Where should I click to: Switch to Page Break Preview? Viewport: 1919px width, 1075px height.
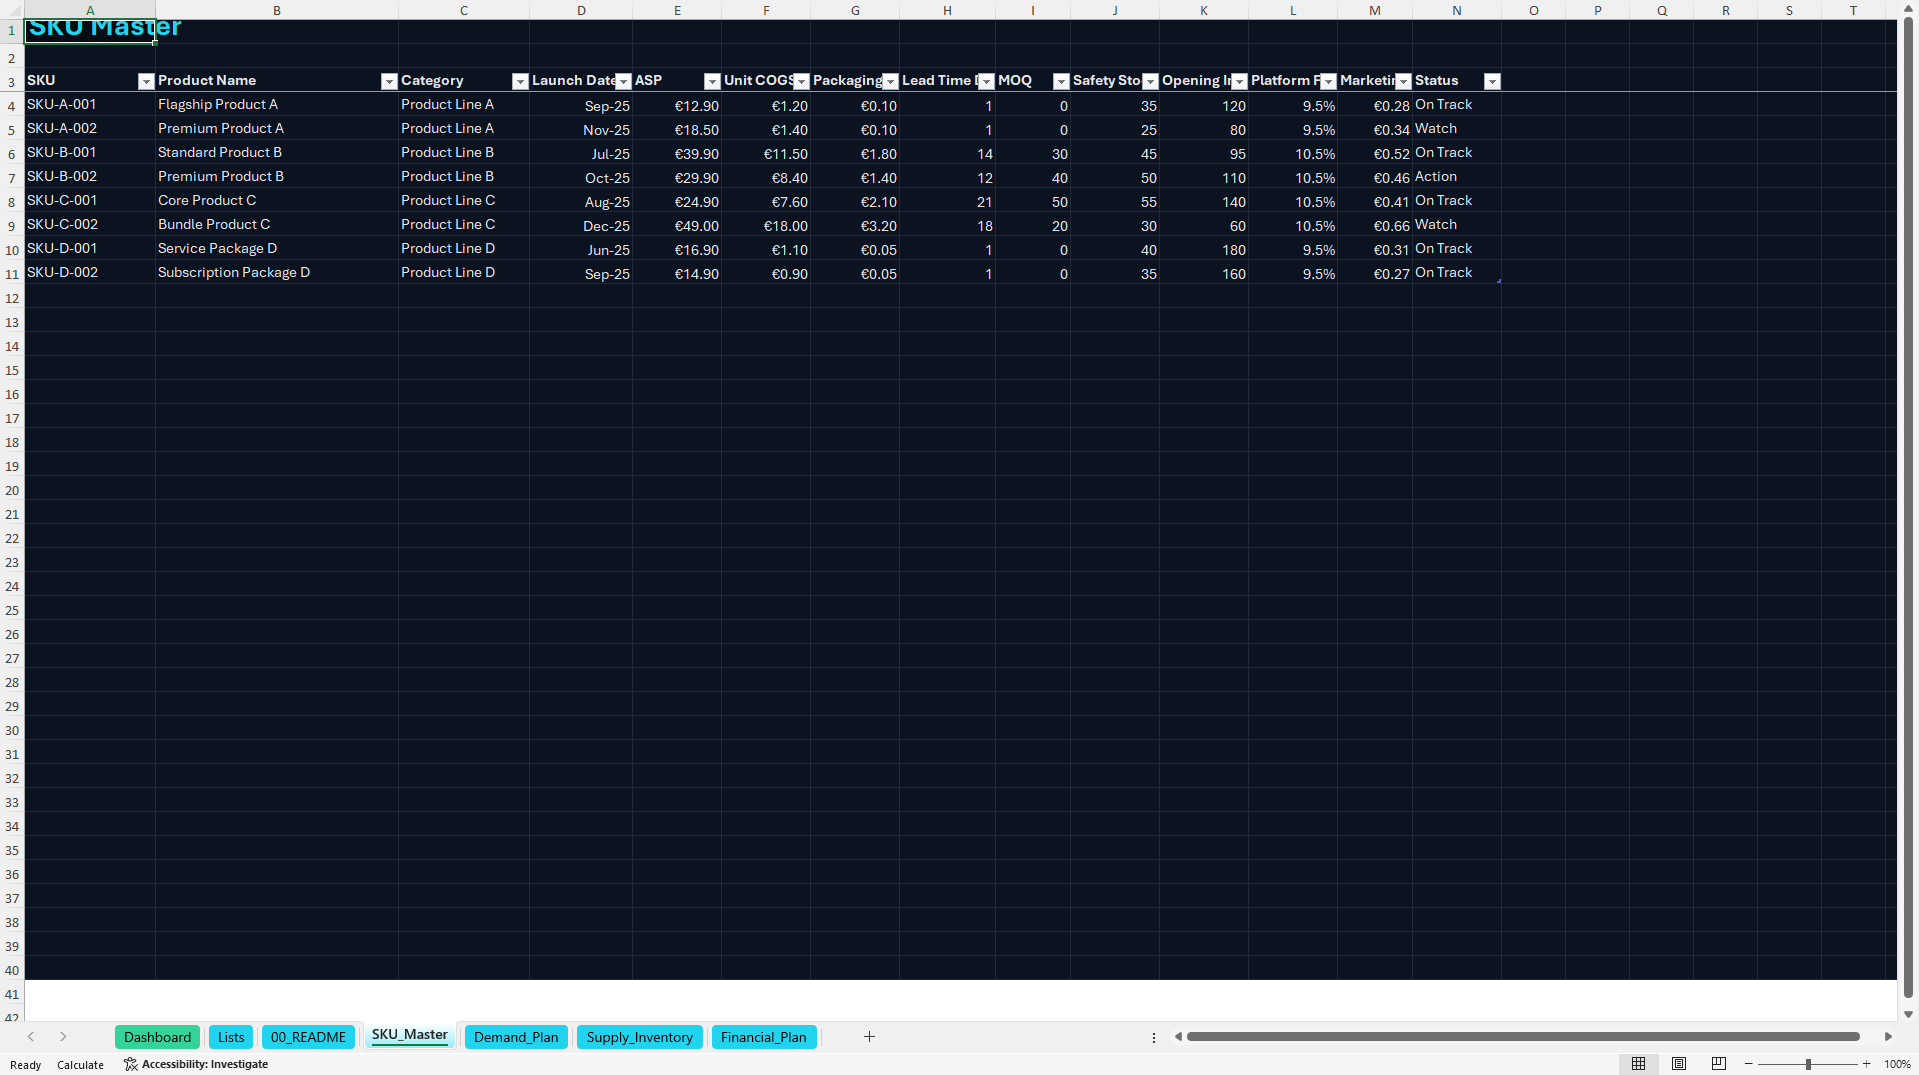click(x=1718, y=1064)
